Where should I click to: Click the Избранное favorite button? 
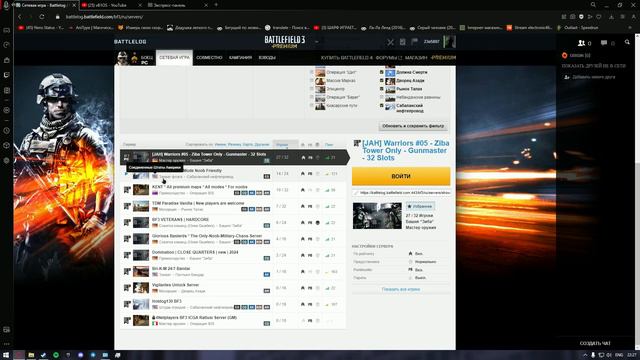pos(420,207)
